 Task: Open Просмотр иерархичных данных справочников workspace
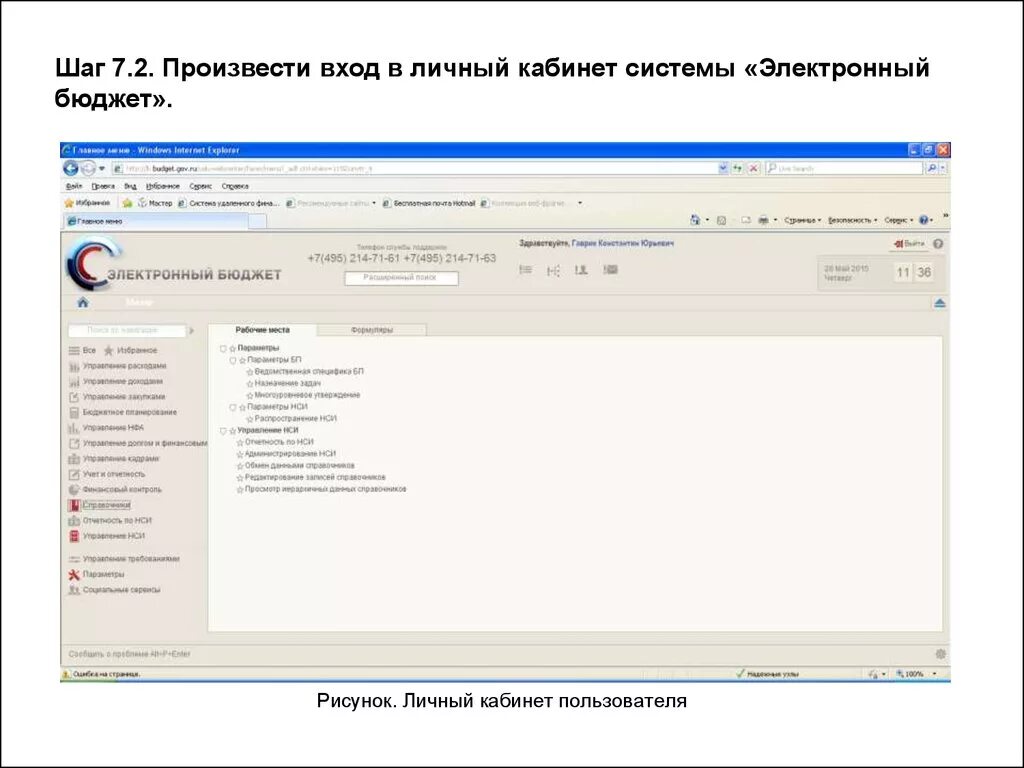tap(325, 489)
